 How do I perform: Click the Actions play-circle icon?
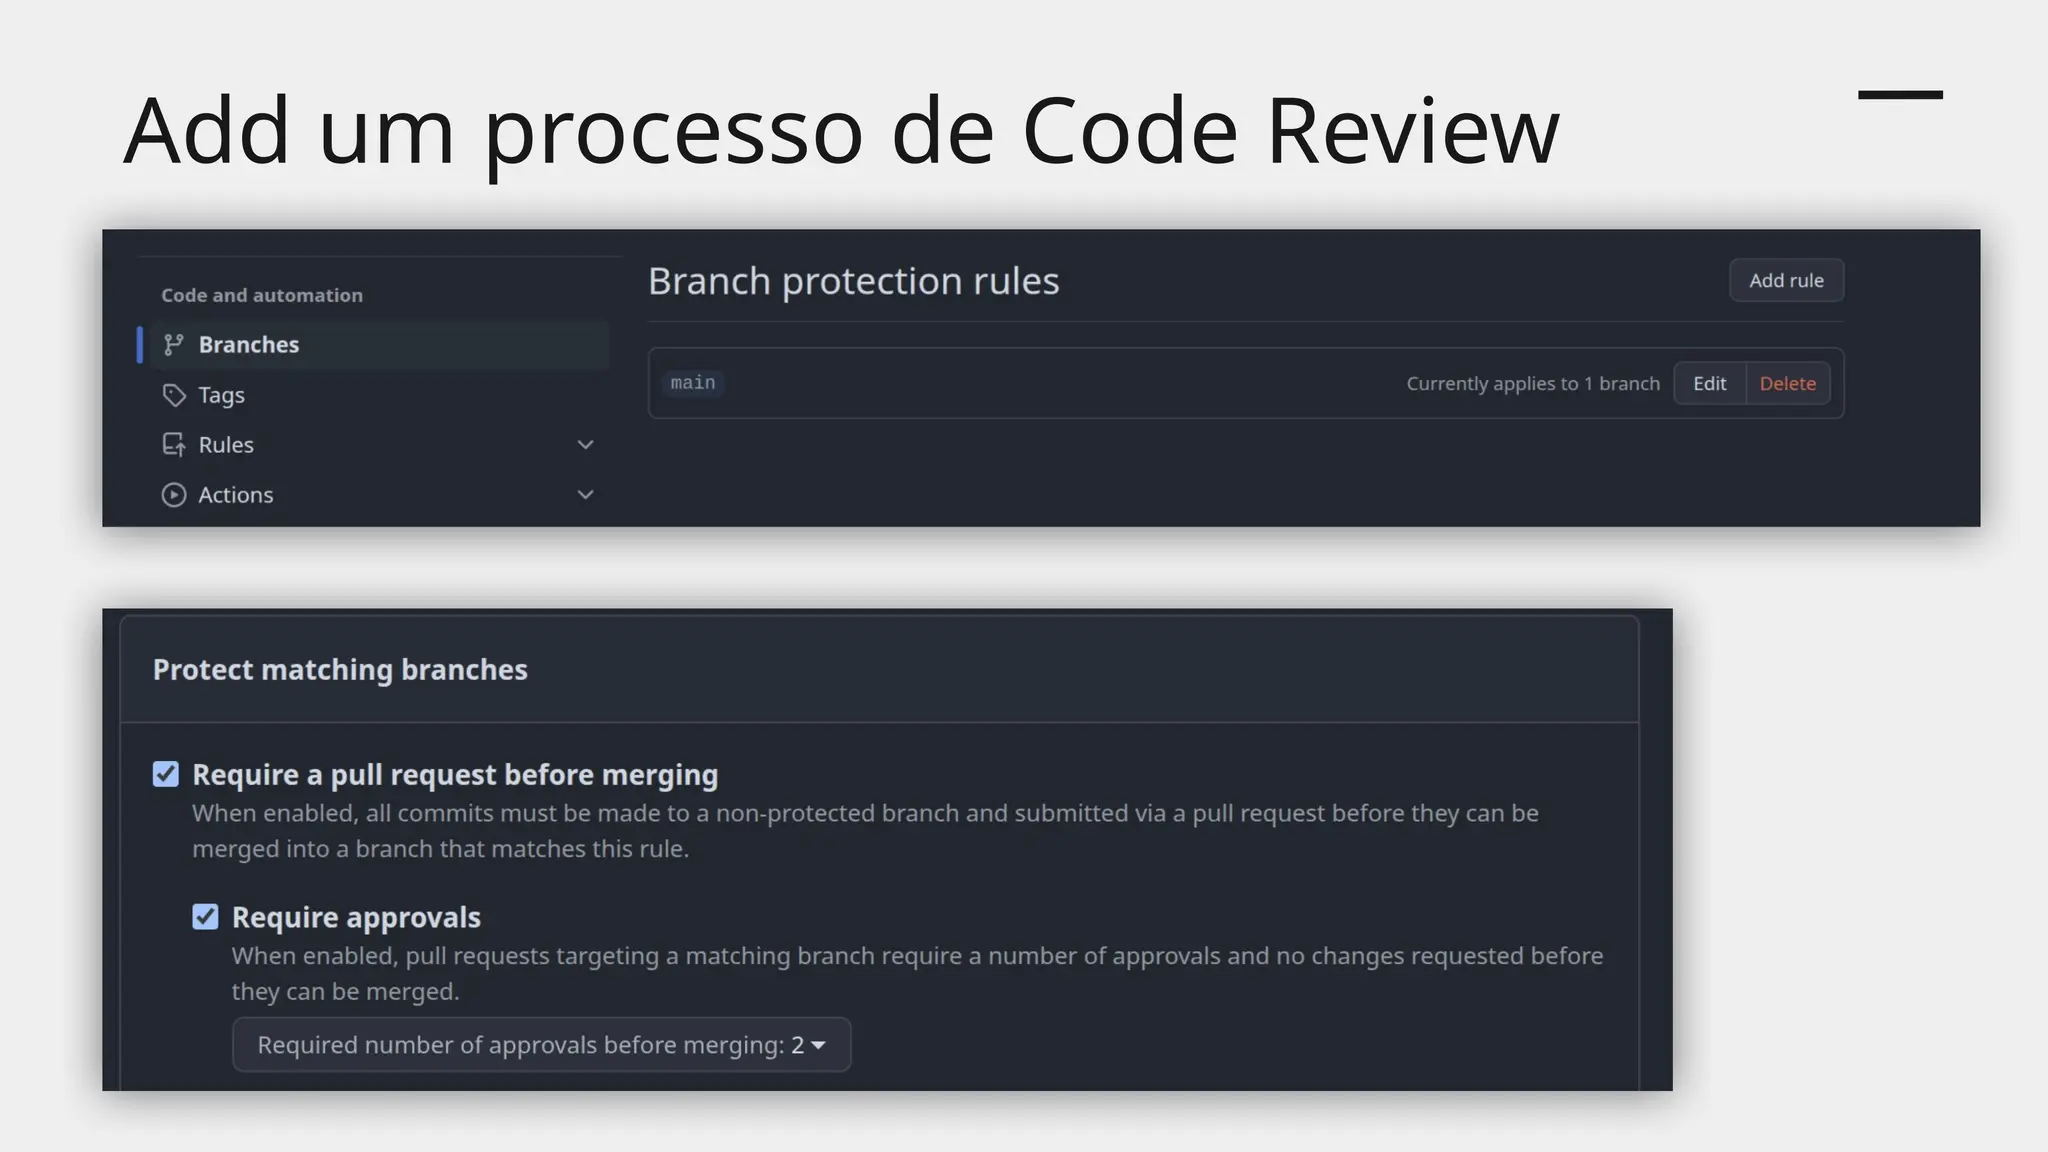[174, 495]
